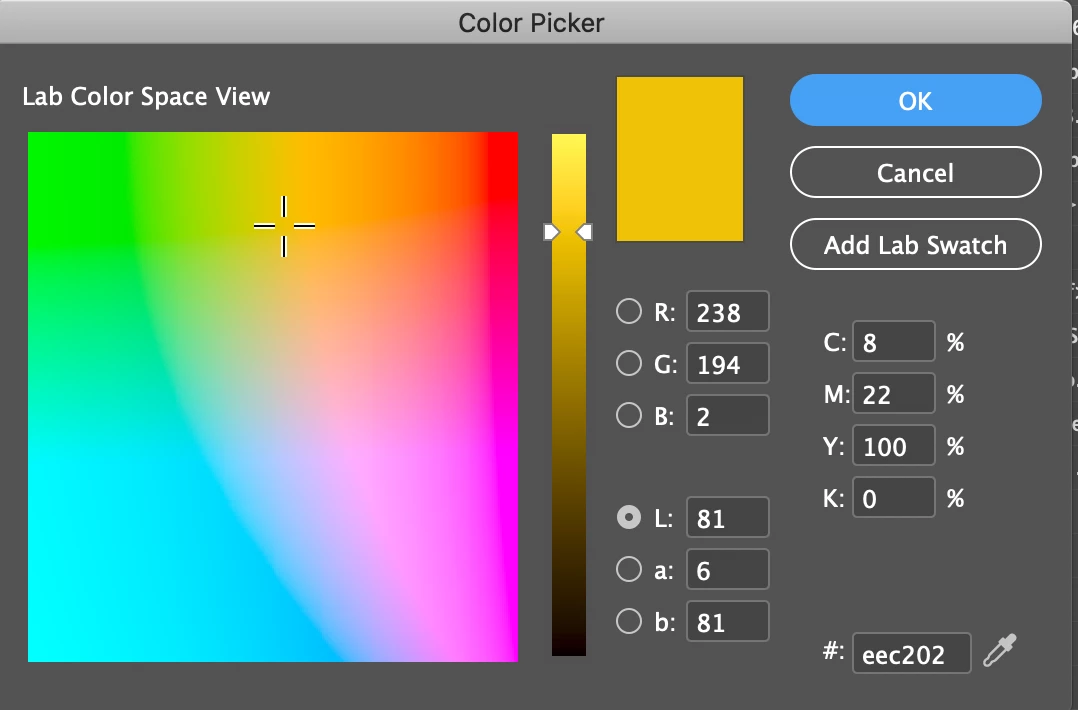Screen dimensions: 1078x710
Task: Click the yellow current color preview swatch
Action: coord(680,158)
